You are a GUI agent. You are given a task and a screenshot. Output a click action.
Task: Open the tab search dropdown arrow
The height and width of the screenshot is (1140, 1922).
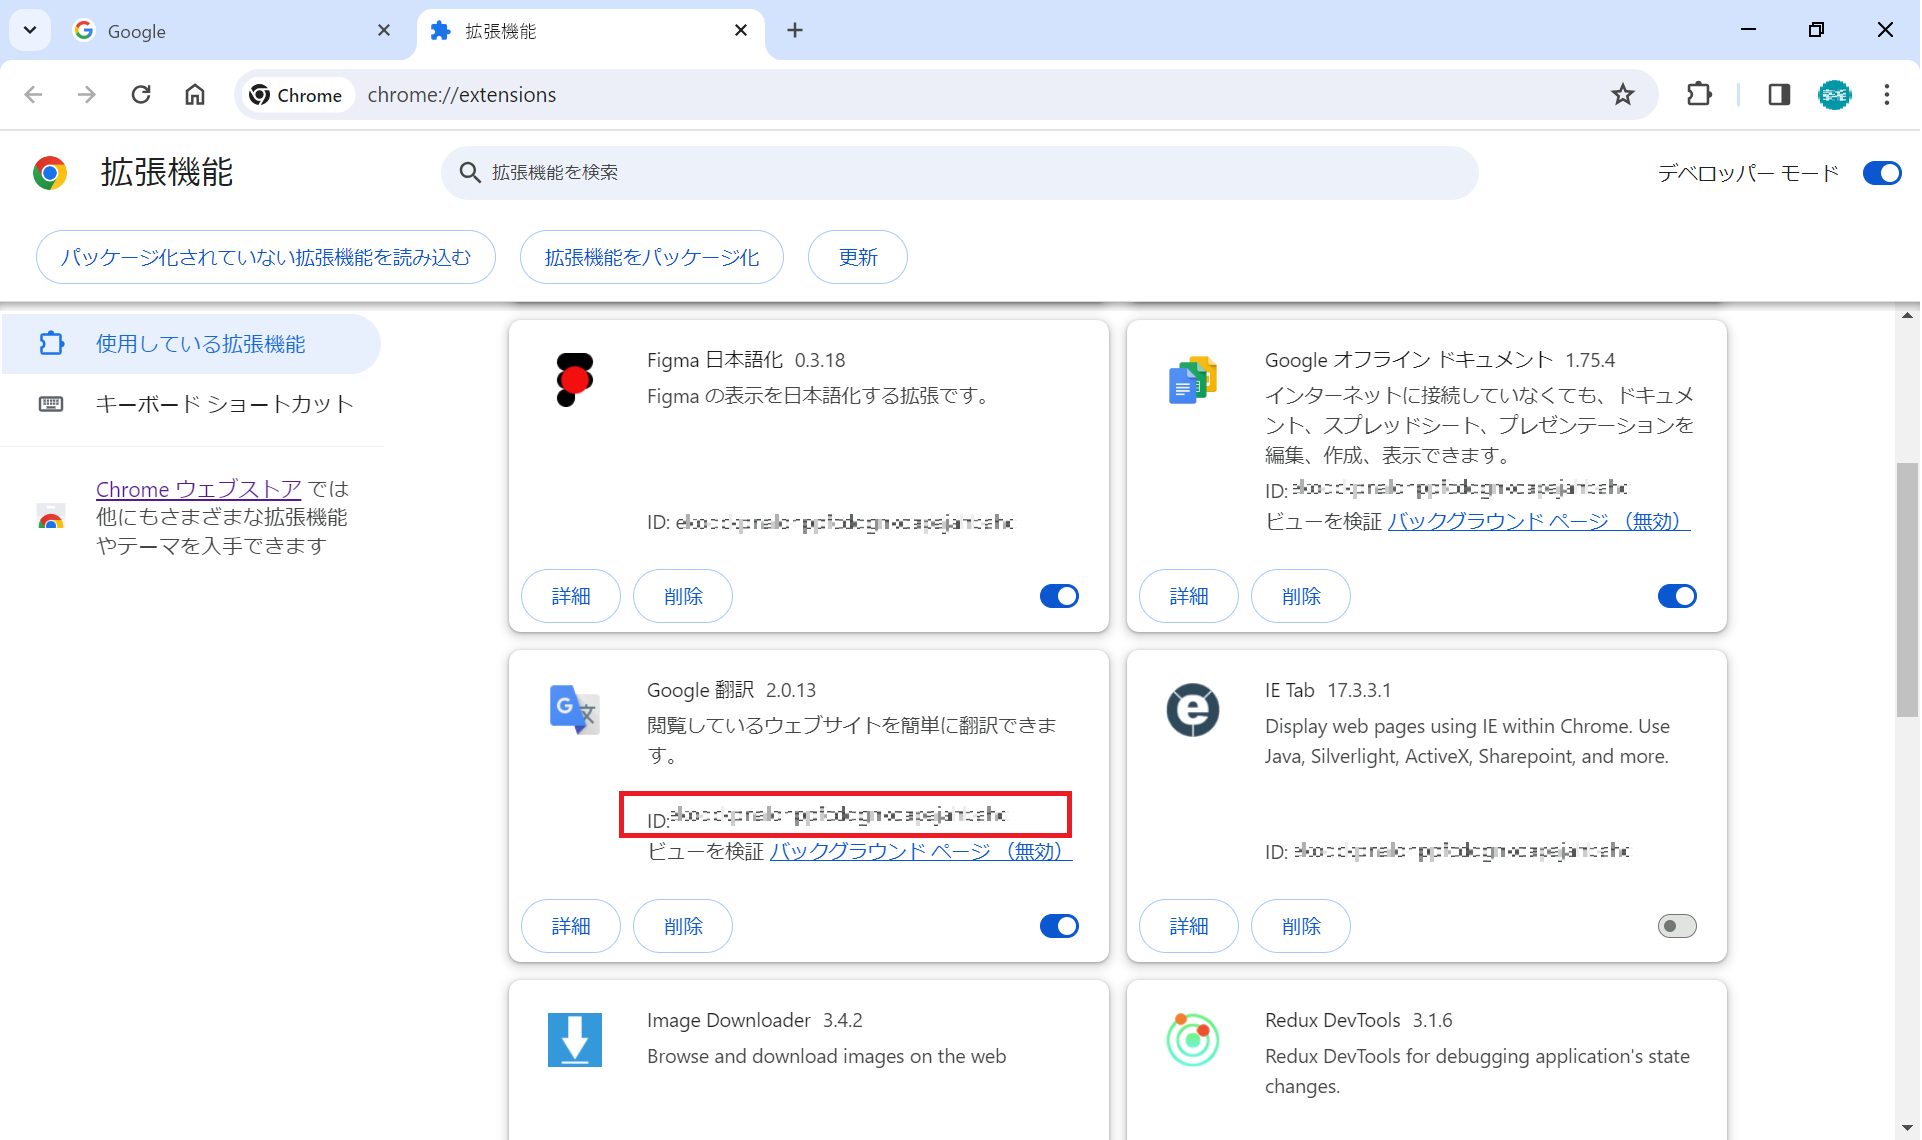coord(29,30)
